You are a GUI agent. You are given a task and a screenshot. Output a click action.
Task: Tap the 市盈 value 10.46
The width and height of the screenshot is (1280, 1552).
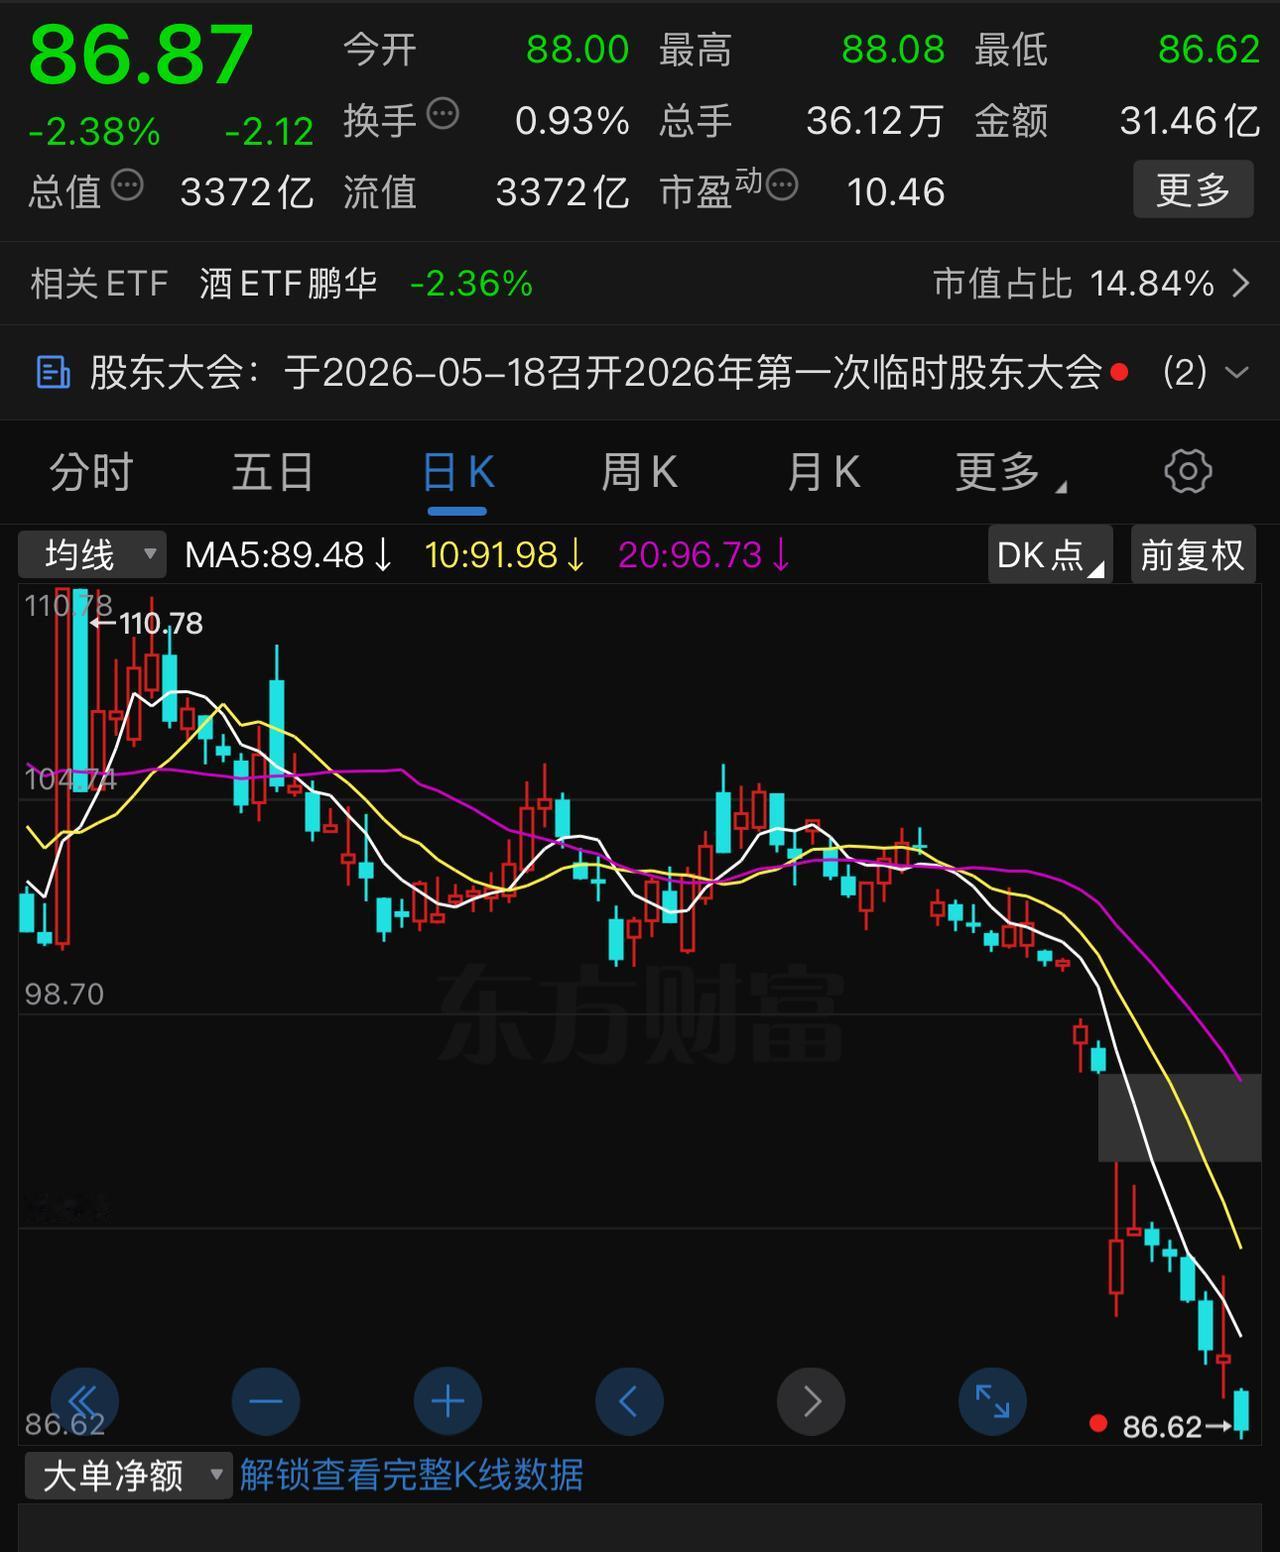tap(896, 192)
